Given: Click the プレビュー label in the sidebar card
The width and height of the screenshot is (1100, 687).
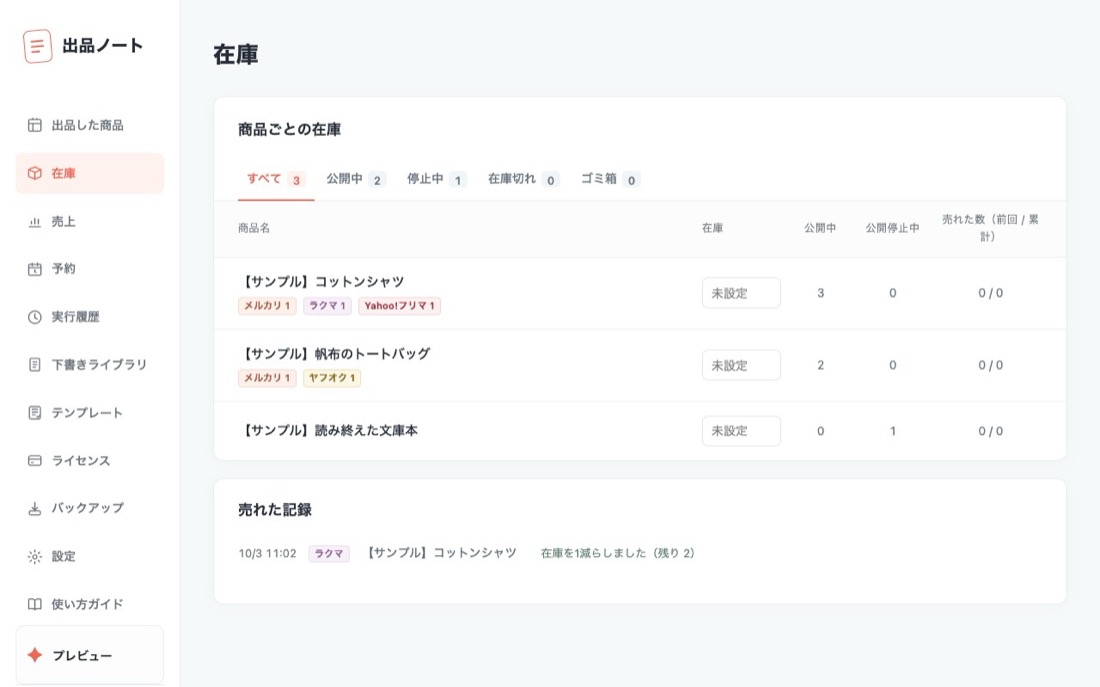Looking at the screenshot, I should pos(82,655).
